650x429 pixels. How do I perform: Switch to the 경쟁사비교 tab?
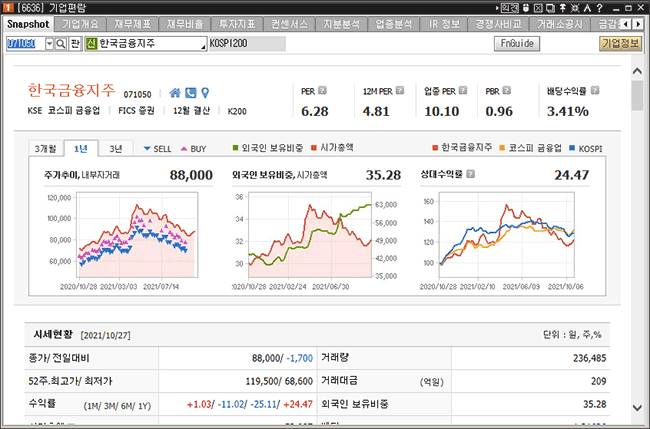point(499,24)
